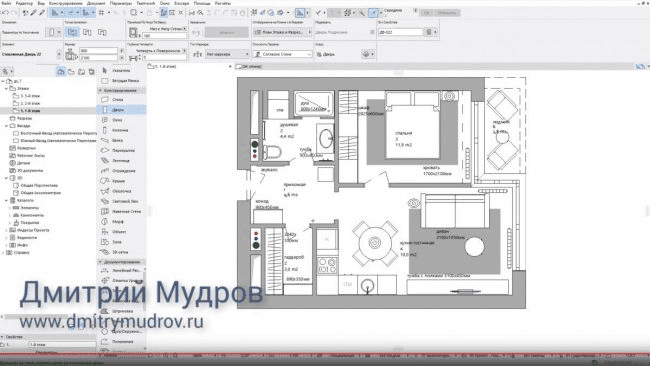Toggle second door anchor point option
This screenshot has width=650, height=366.
click(87, 32)
